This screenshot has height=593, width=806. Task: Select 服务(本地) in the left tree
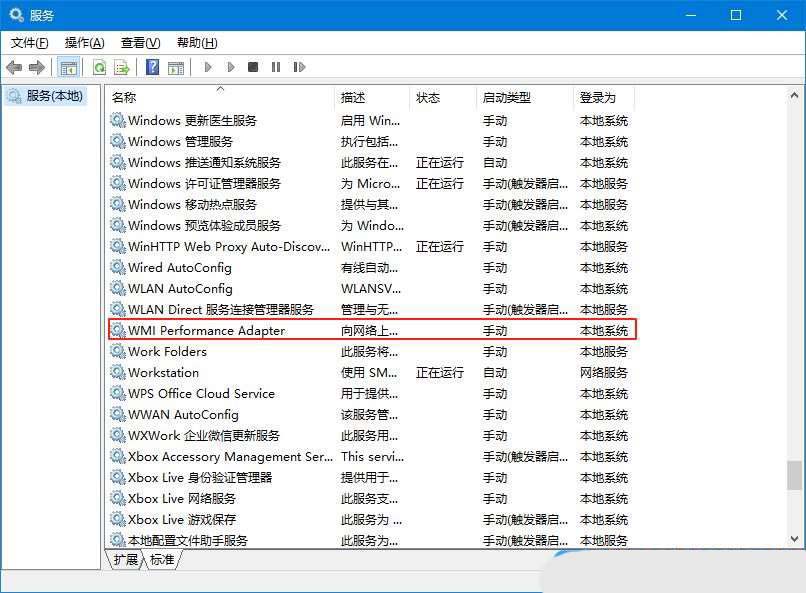coord(55,96)
